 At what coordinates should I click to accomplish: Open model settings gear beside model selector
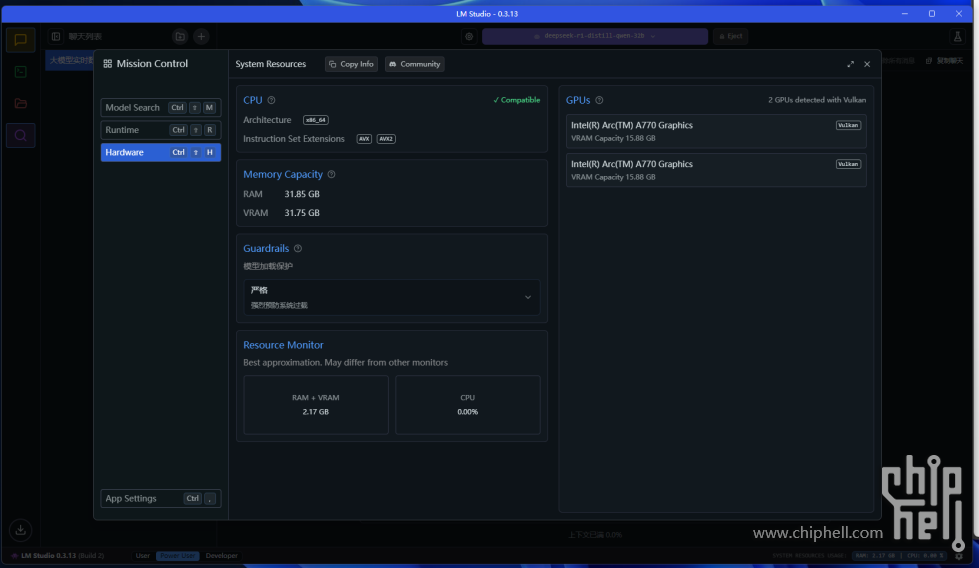[469, 36]
